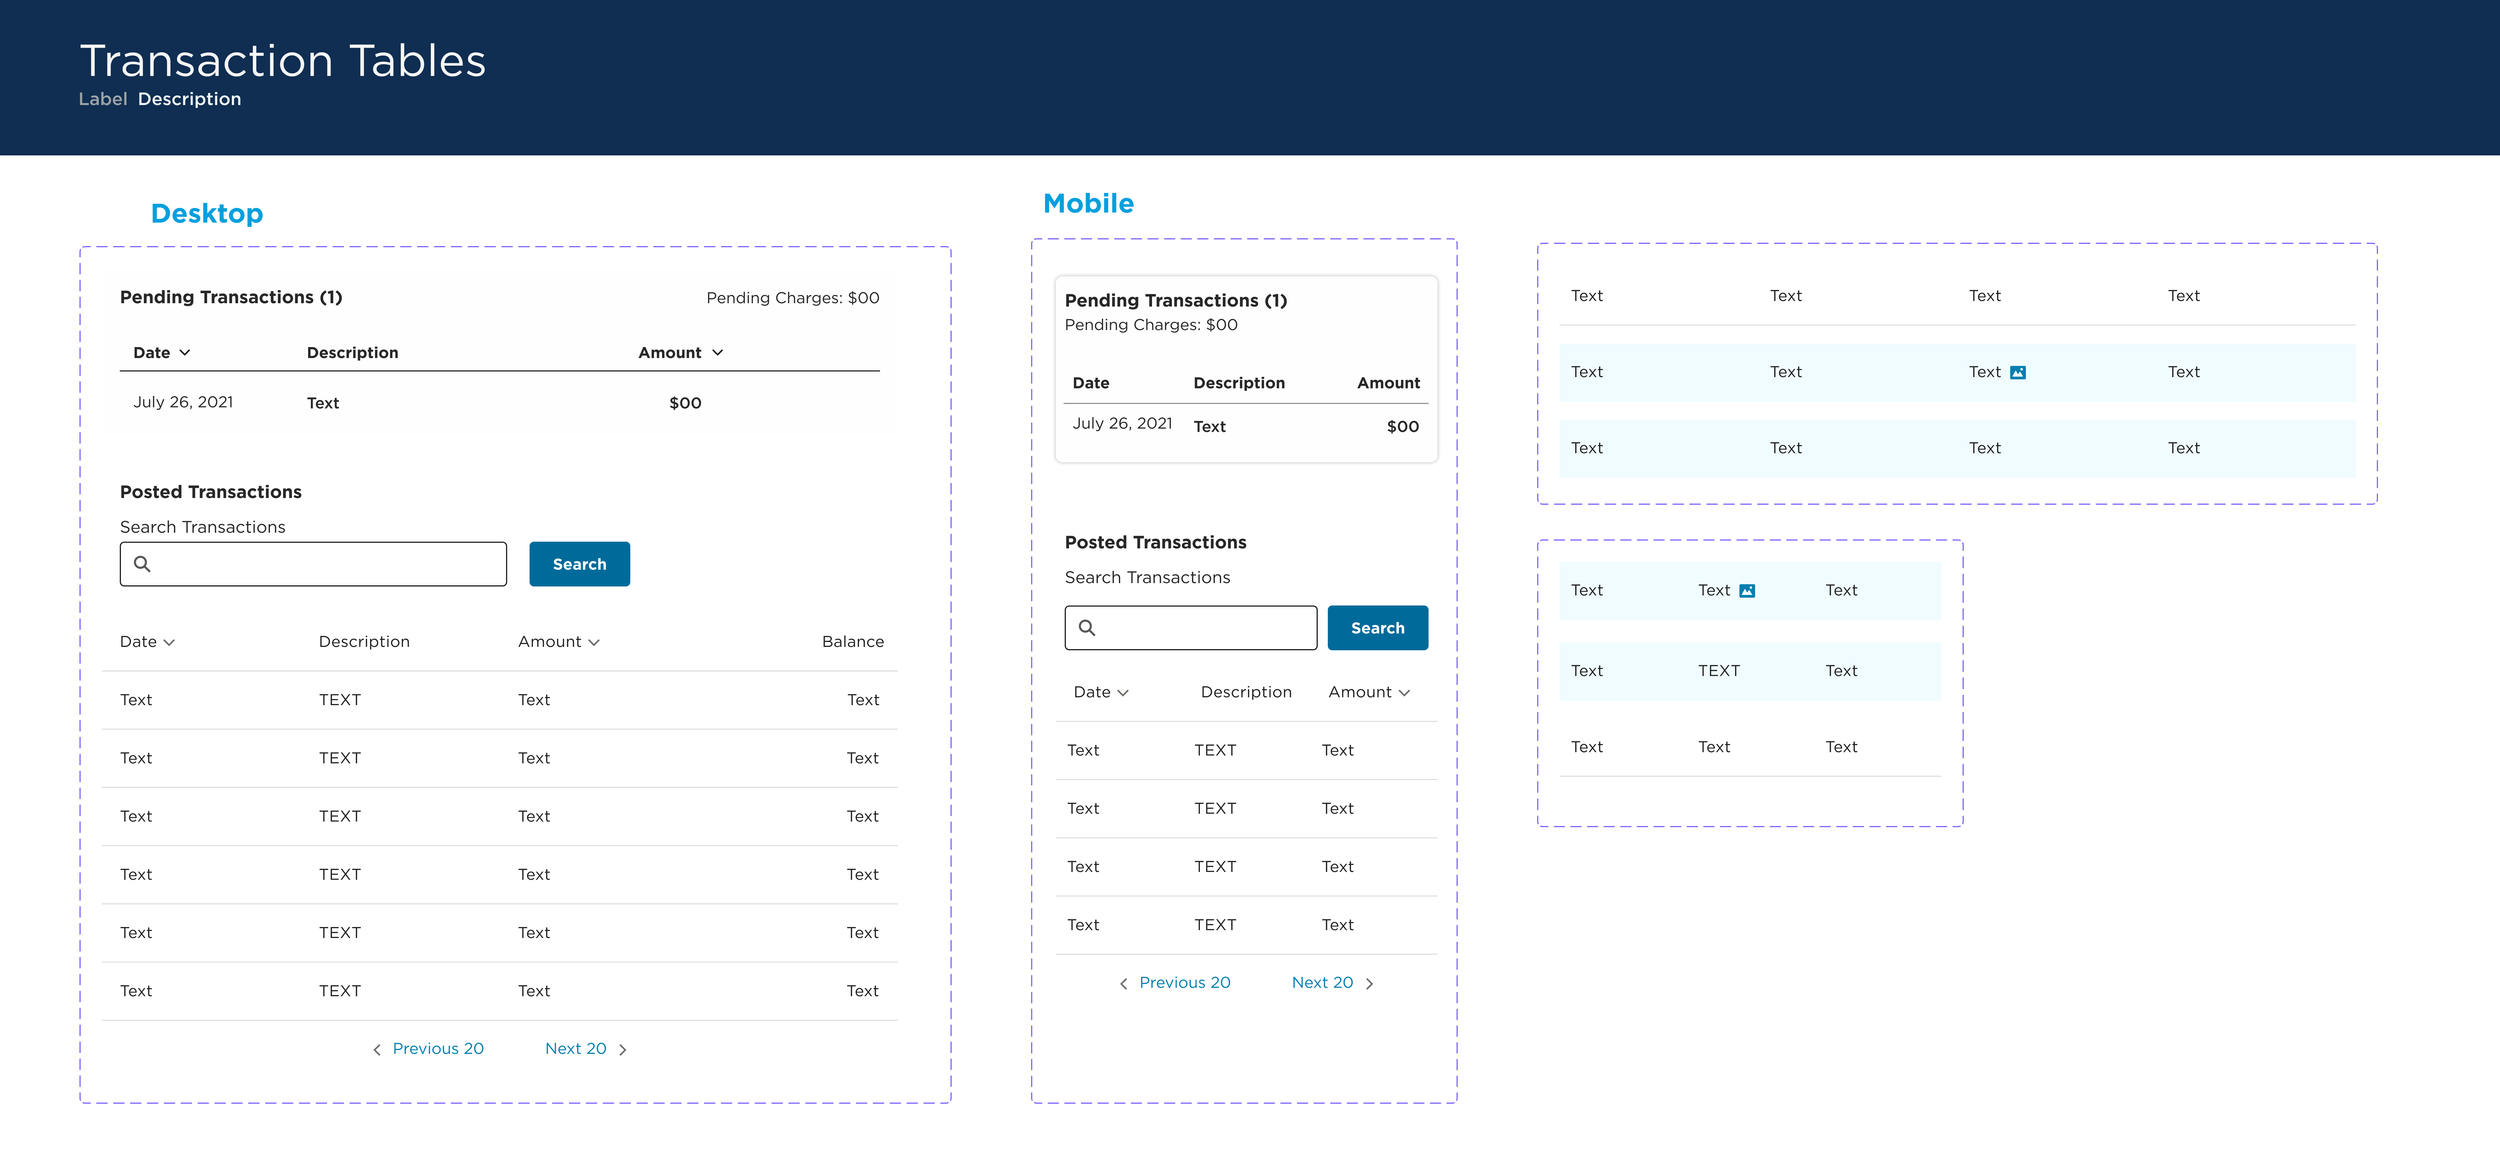Click right arrow beside desktop Next 20

(623, 1050)
